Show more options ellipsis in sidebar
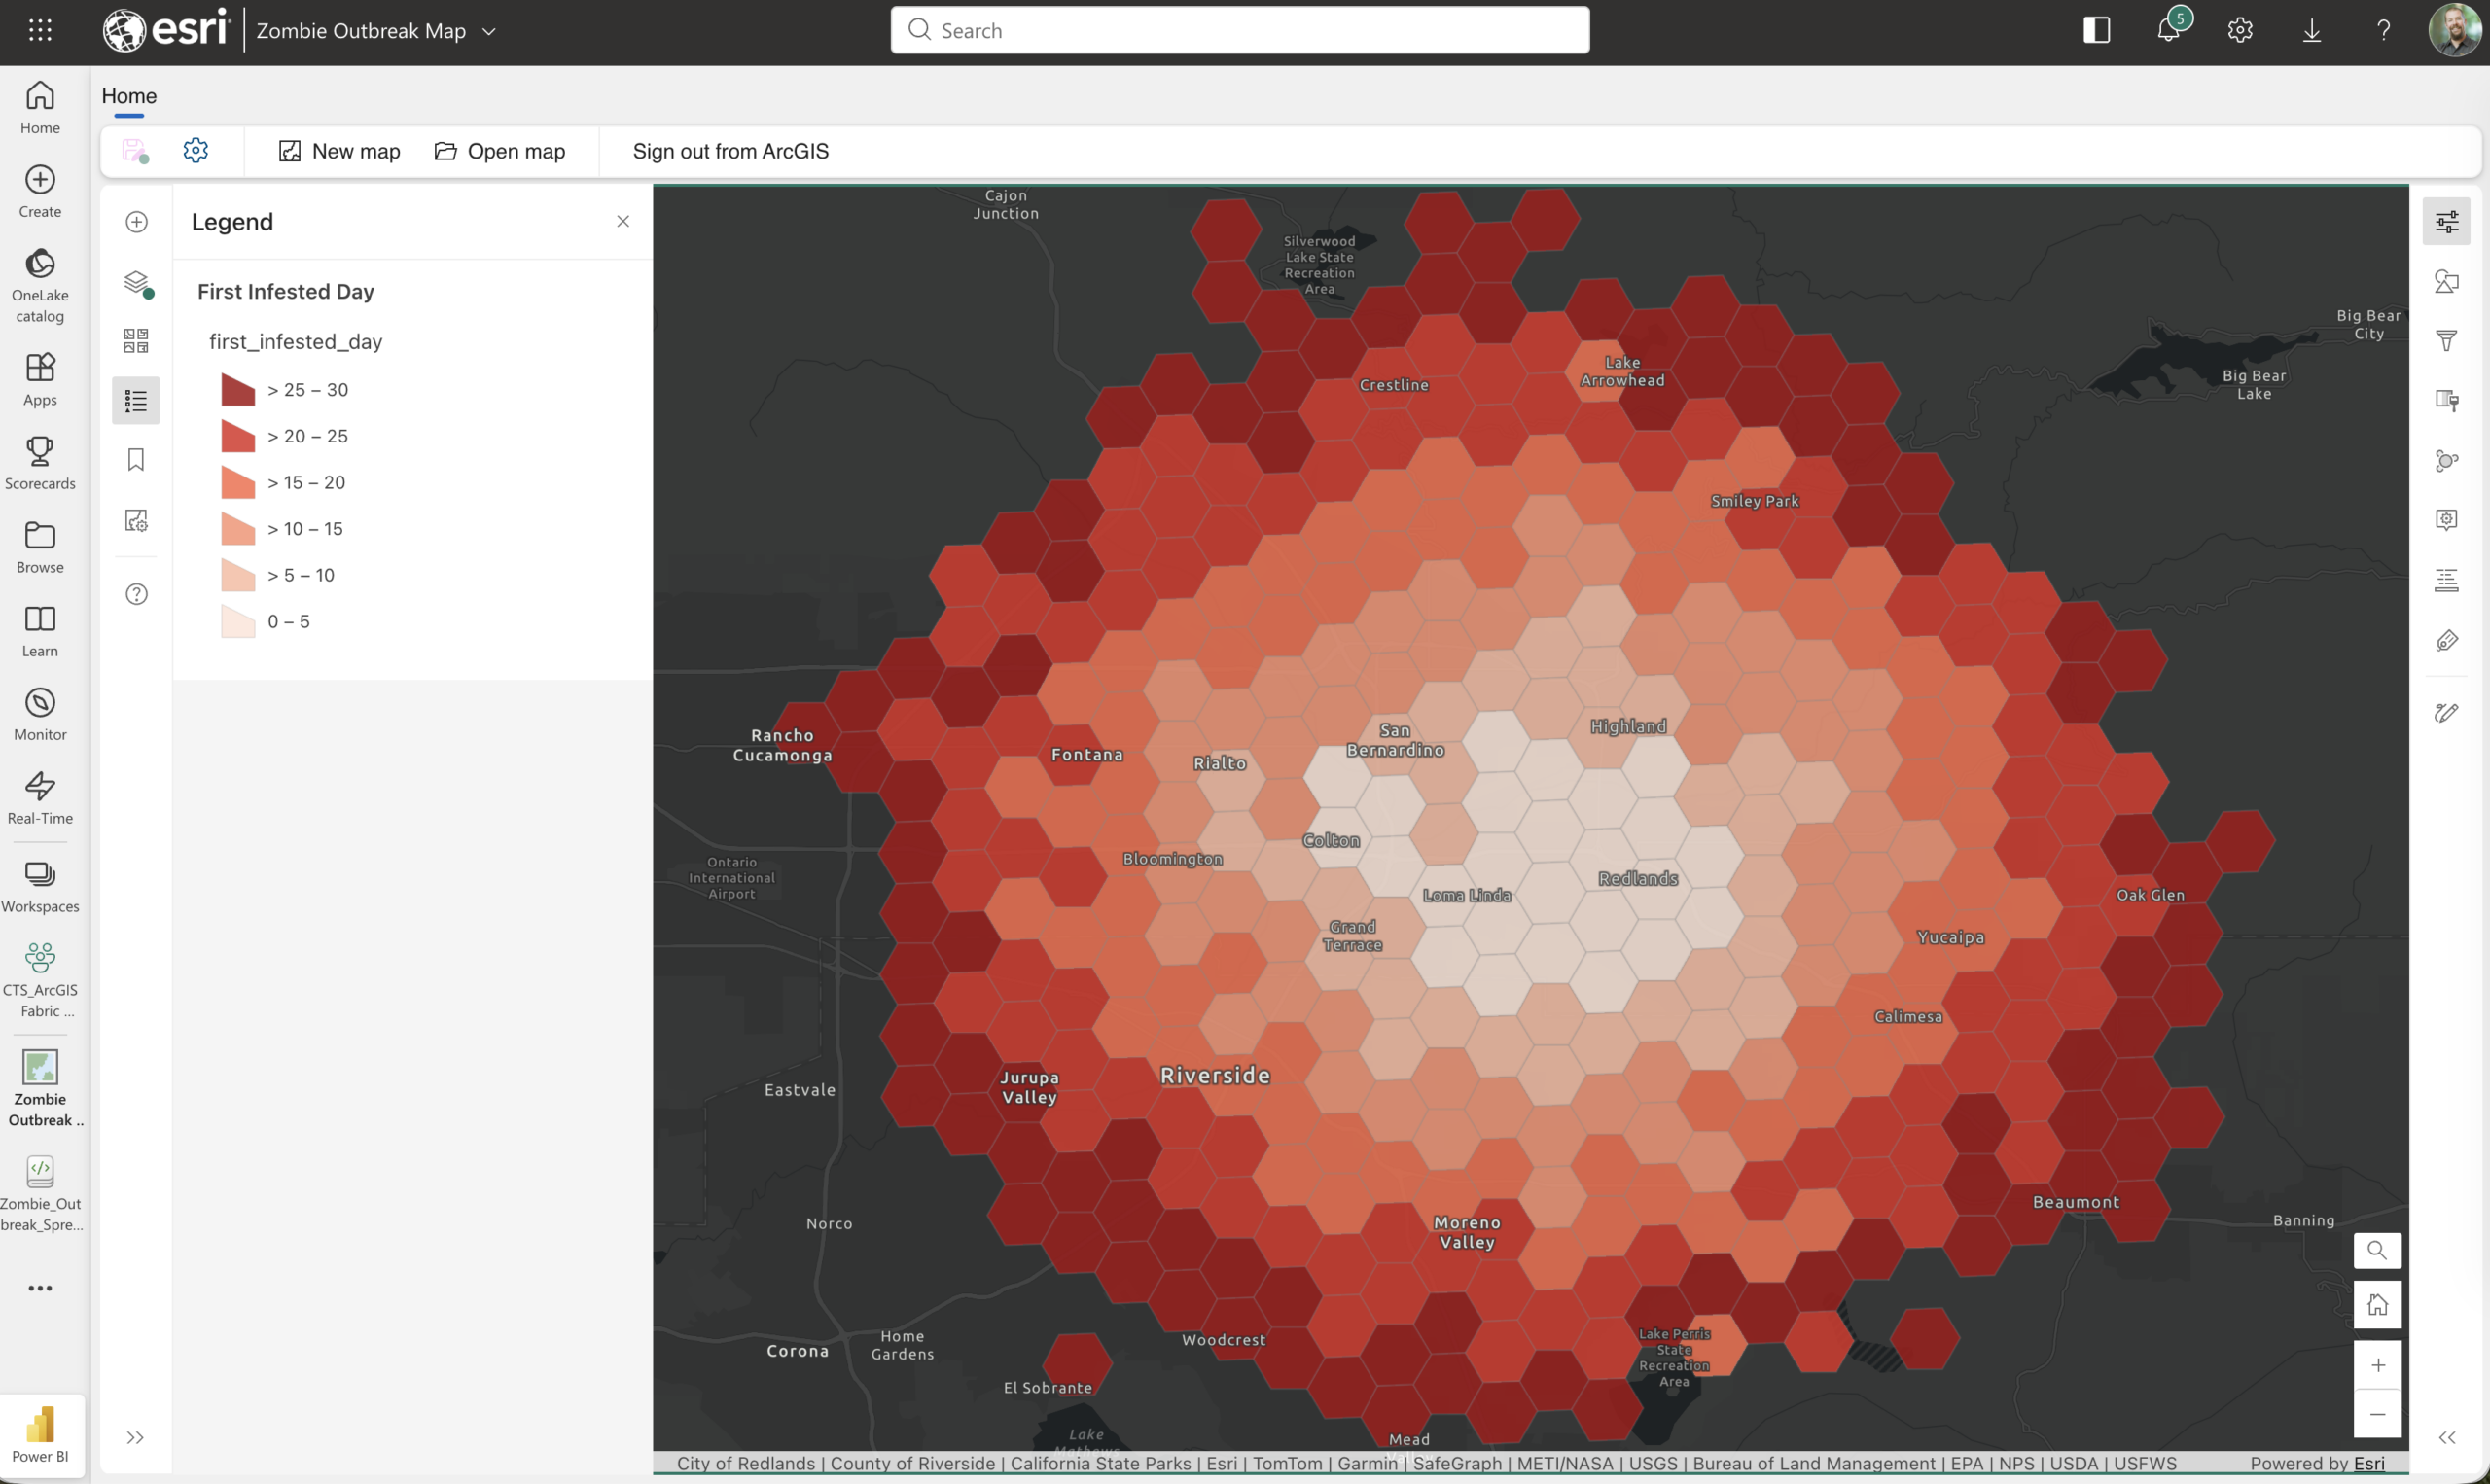This screenshot has height=1484, width=2490. (40, 1288)
